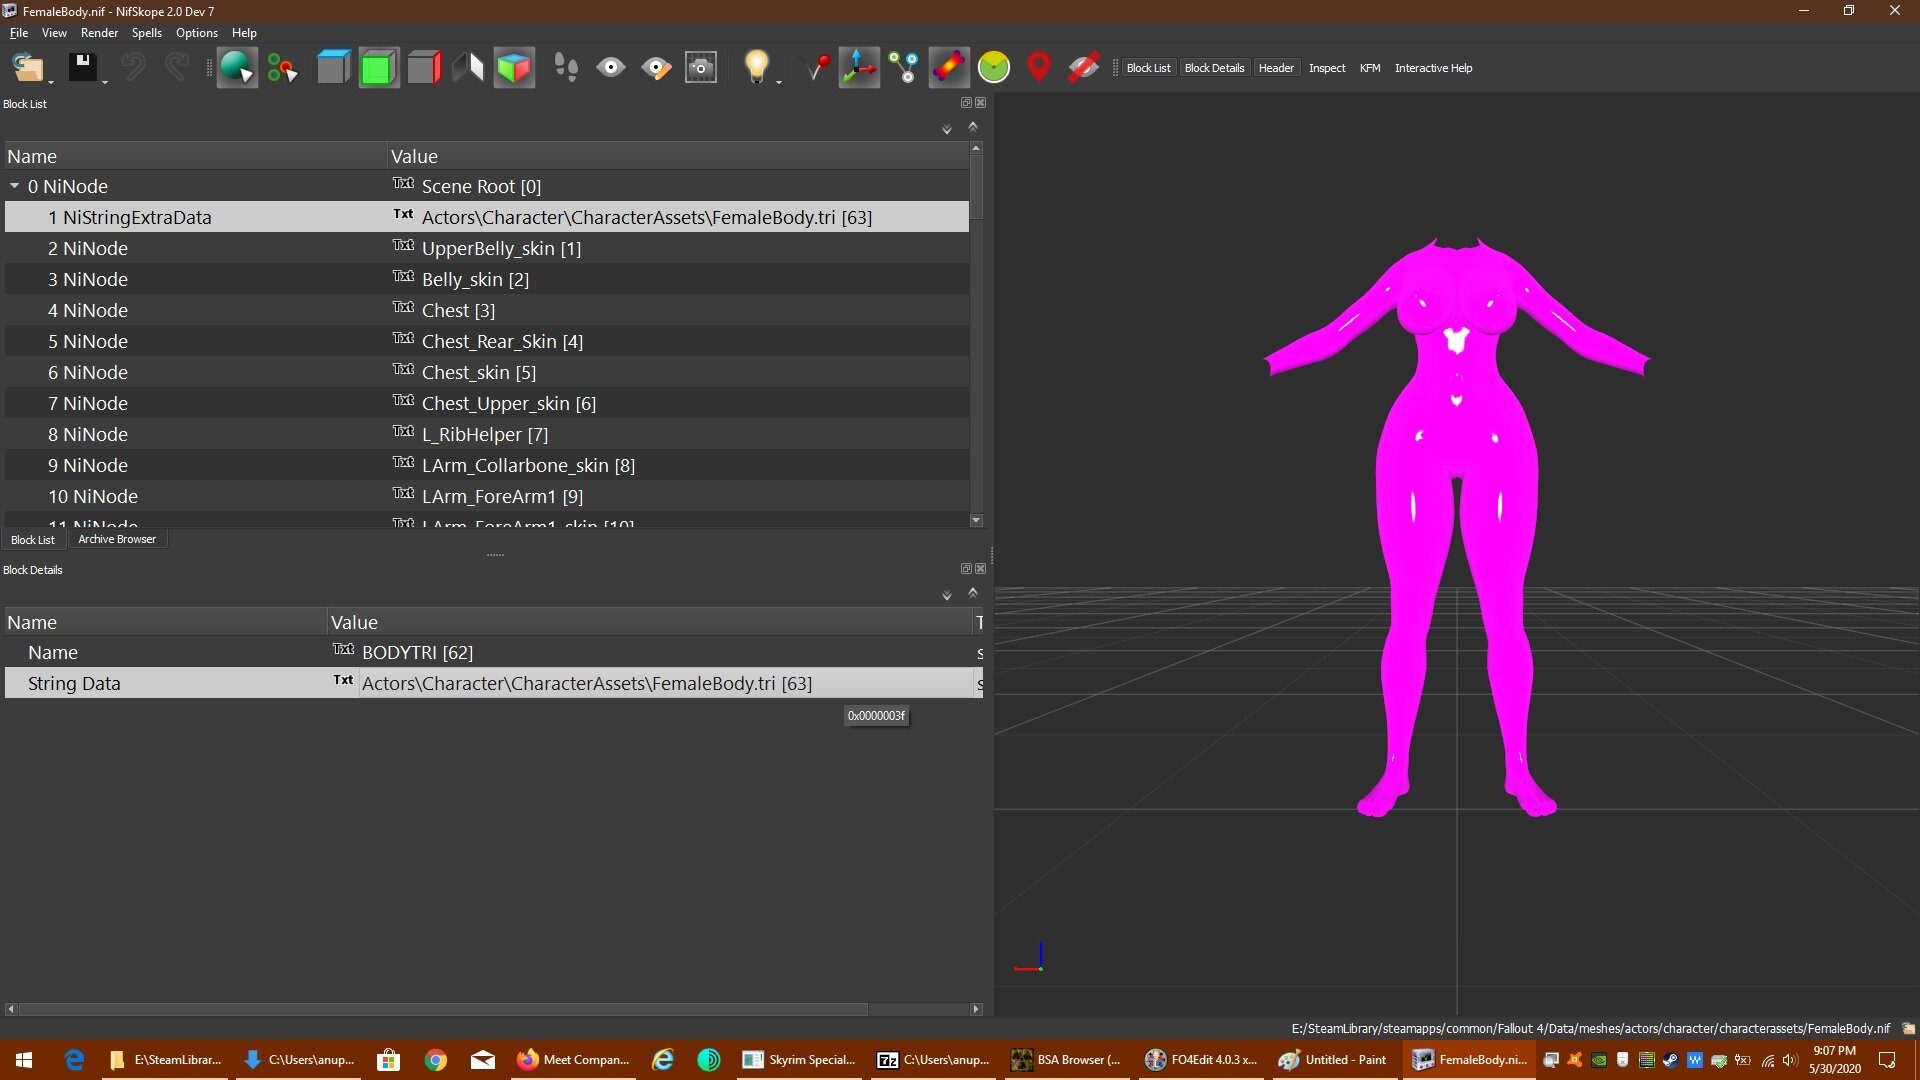Click the String Data value field
The height and width of the screenshot is (1080, 1920).
[667, 683]
